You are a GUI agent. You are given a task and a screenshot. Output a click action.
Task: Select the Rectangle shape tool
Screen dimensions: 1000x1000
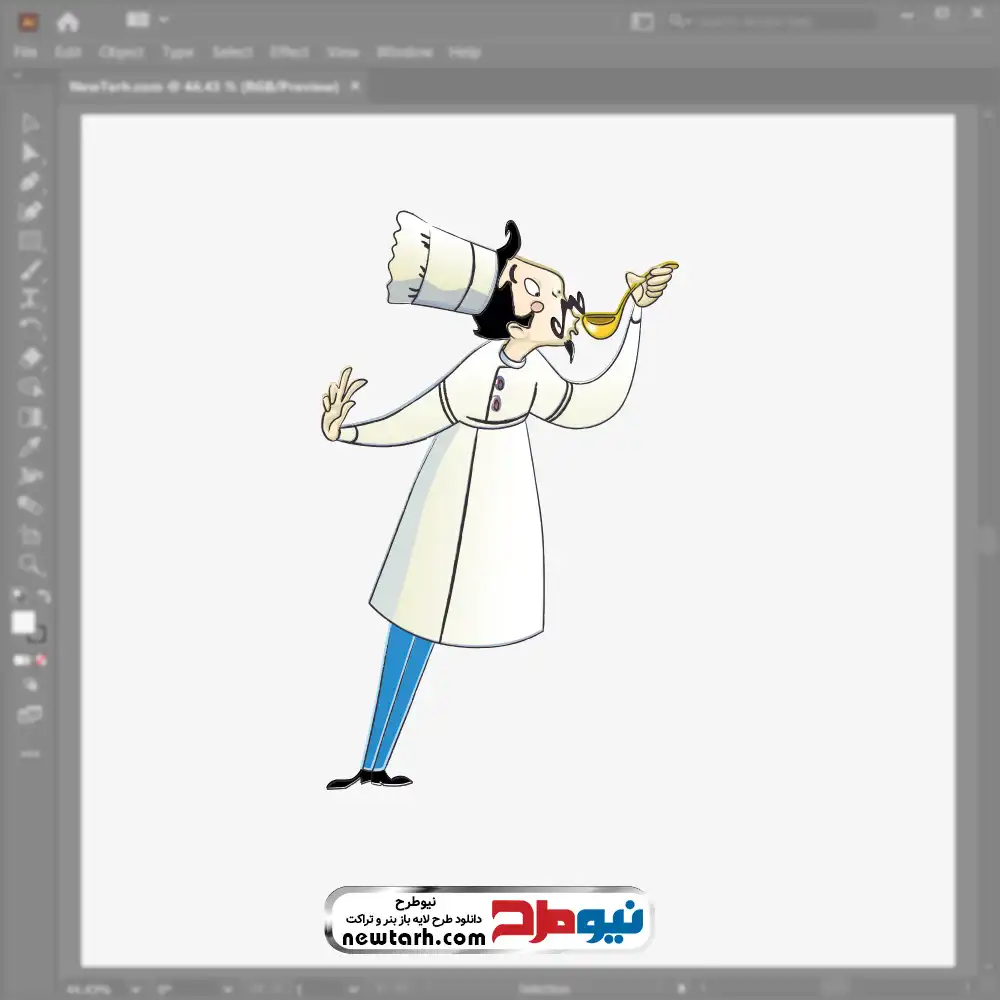30,241
